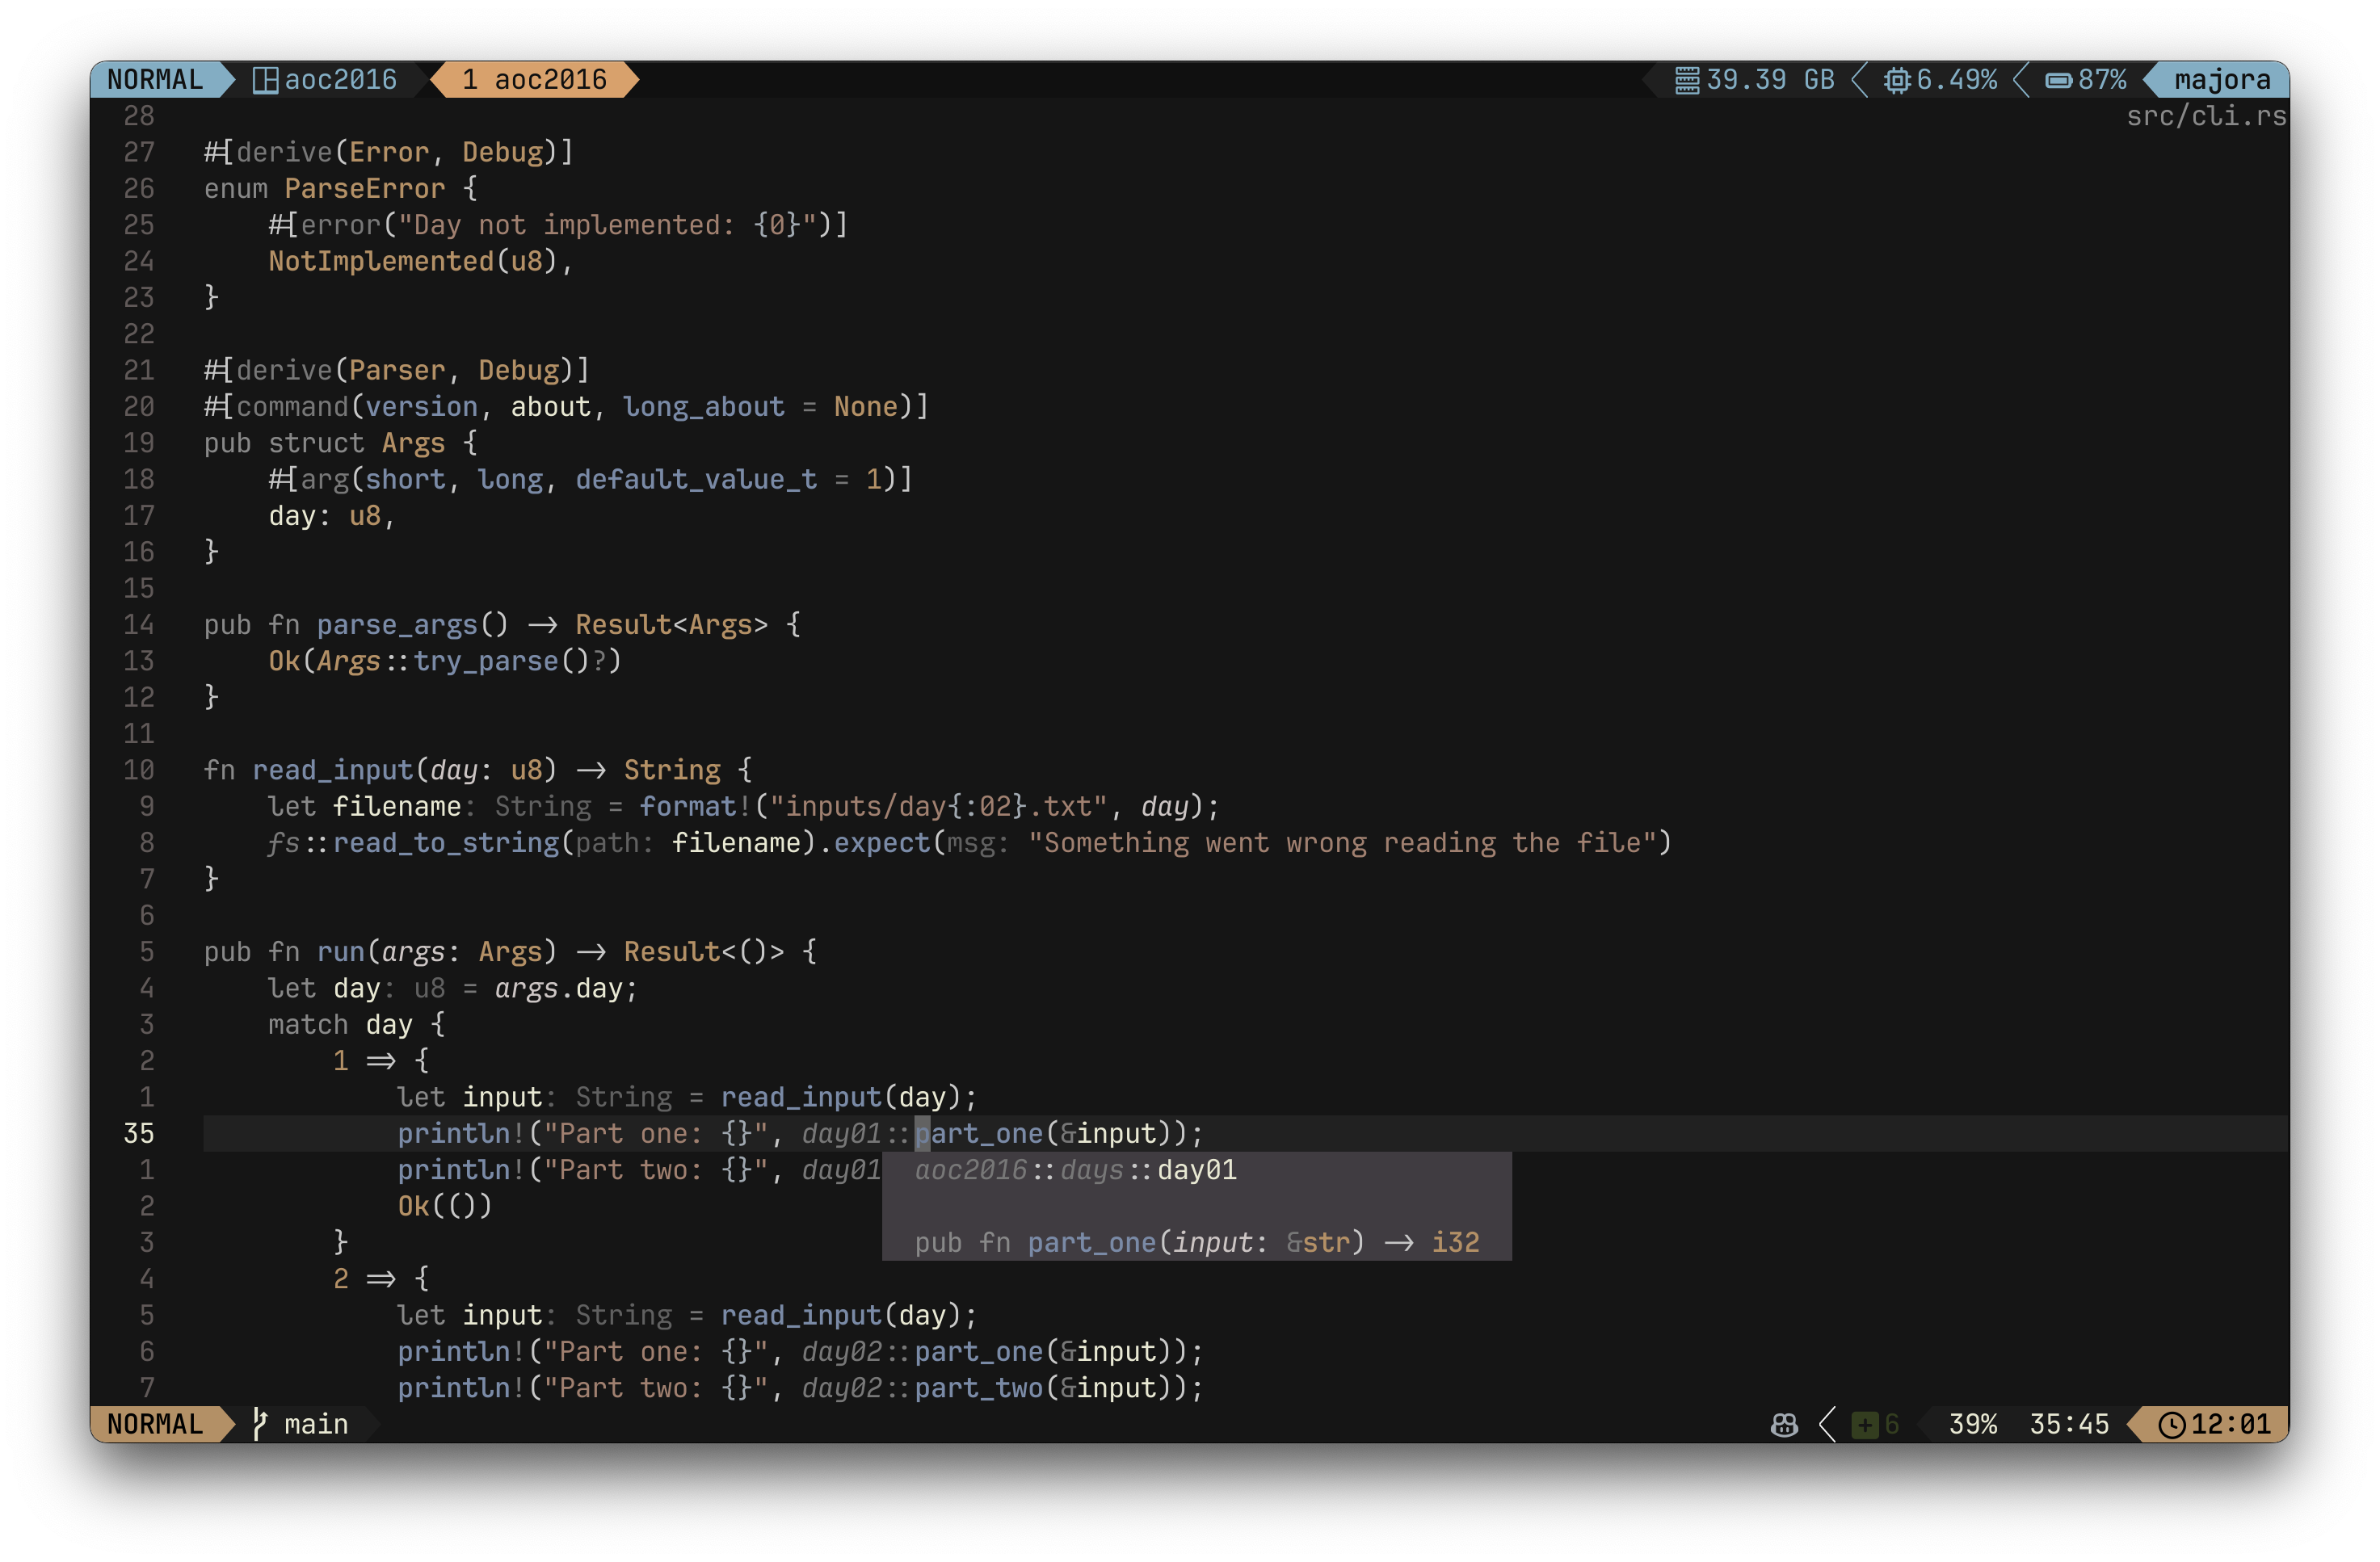Image resolution: width=2380 pixels, height=1562 pixels.
Task: Click the current line number 35
Action: pyautogui.click(x=139, y=1133)
